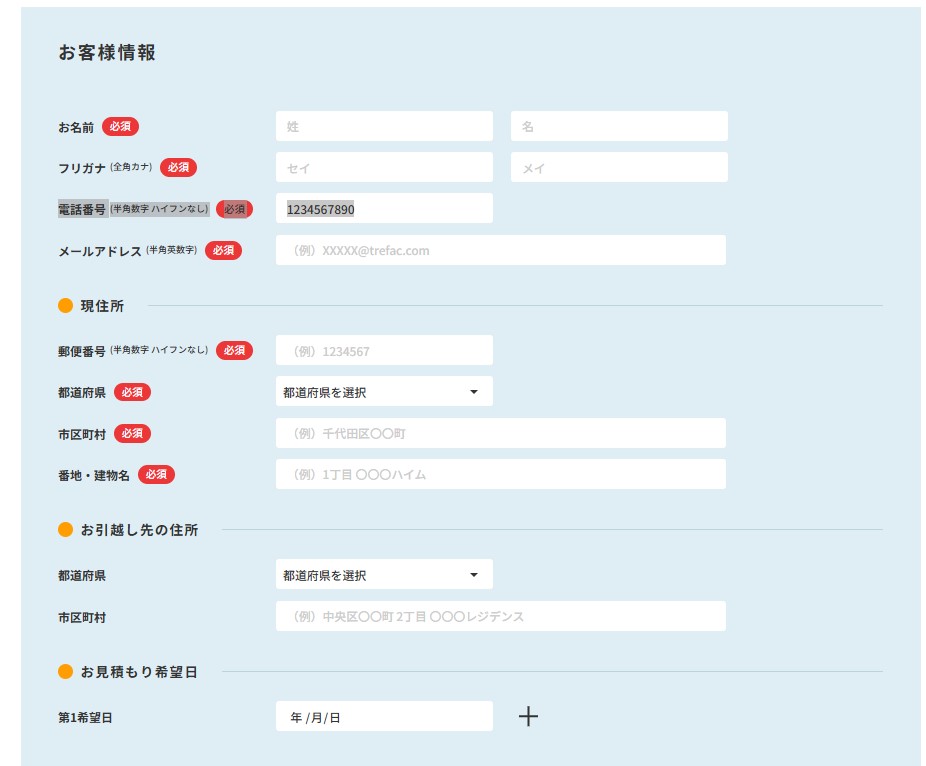
Task: Click the お引越し先の住所 section heading
Action: (x=139, y=530)
